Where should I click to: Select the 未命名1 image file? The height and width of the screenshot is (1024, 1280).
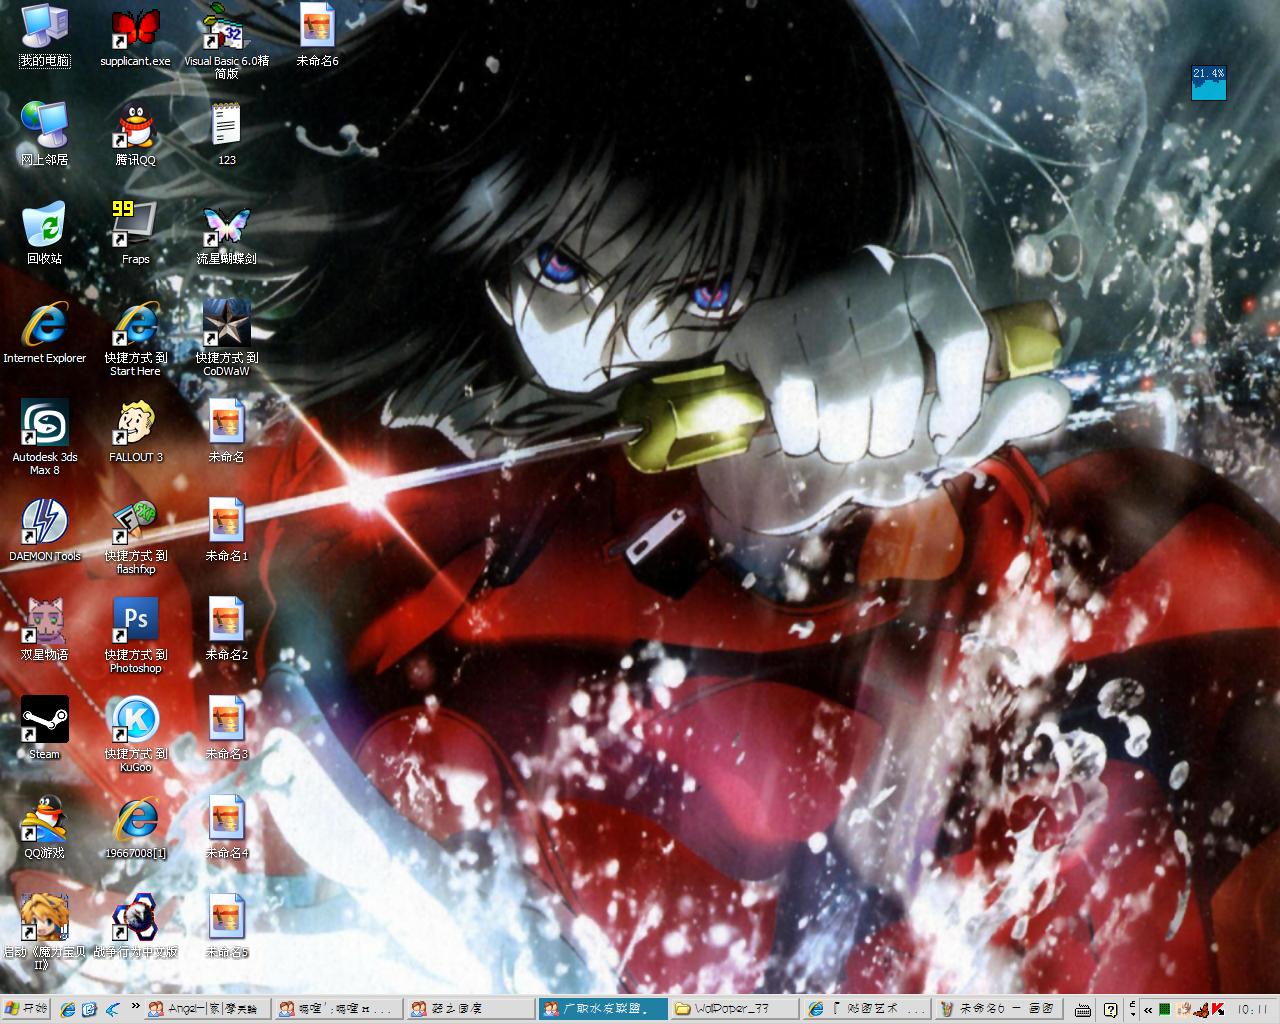pyautogui.click(x=227, y=530)
